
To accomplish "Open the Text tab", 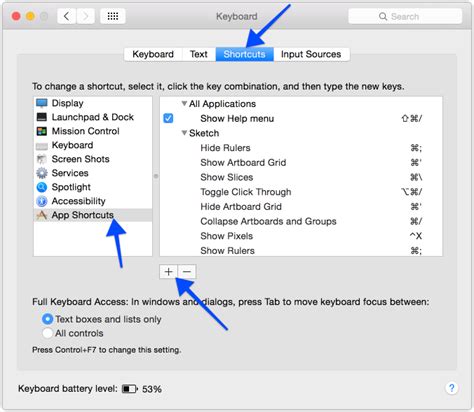I will point(199,54).
